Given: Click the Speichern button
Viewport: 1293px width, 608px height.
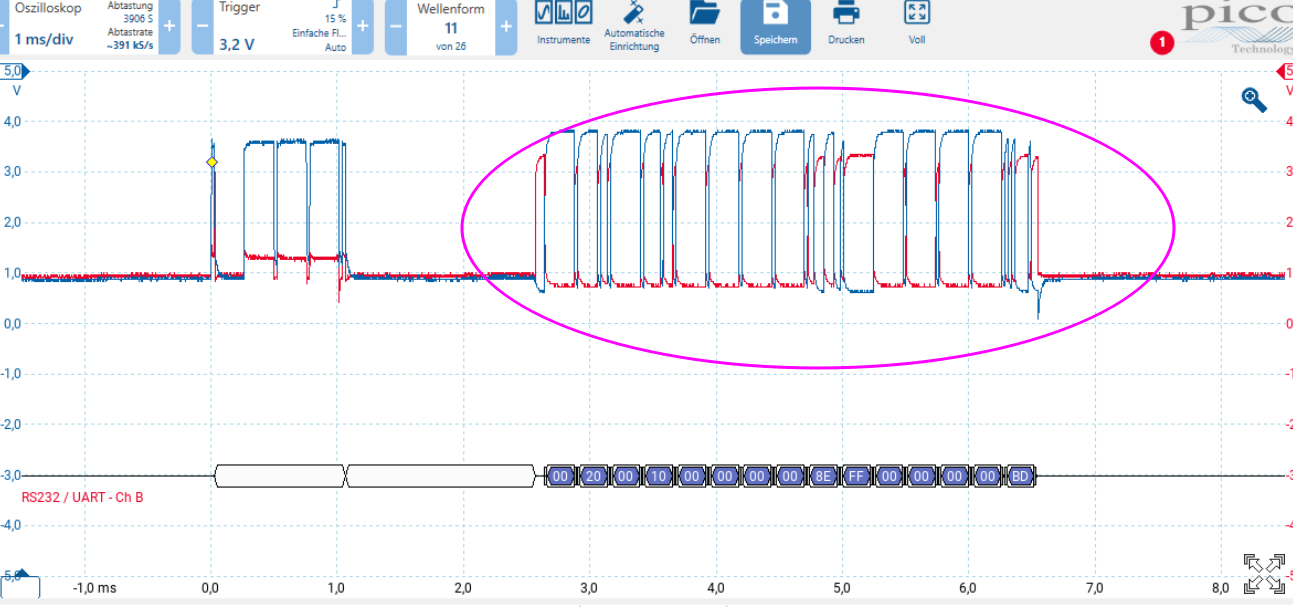Looking at the screenshot, I should (x=775, y=27).
